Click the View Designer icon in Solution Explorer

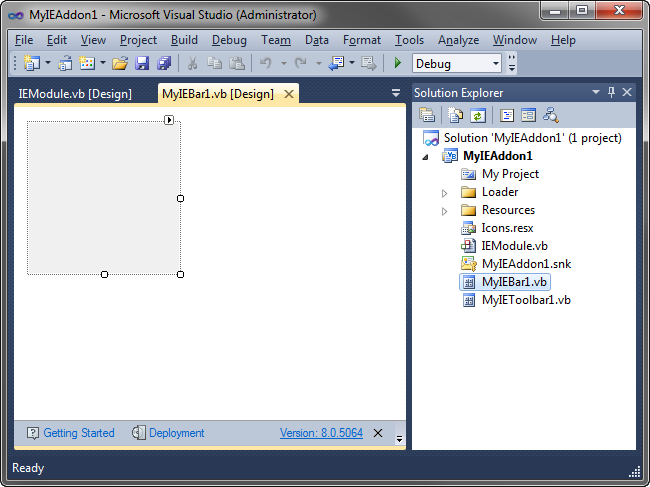point(529,115)
